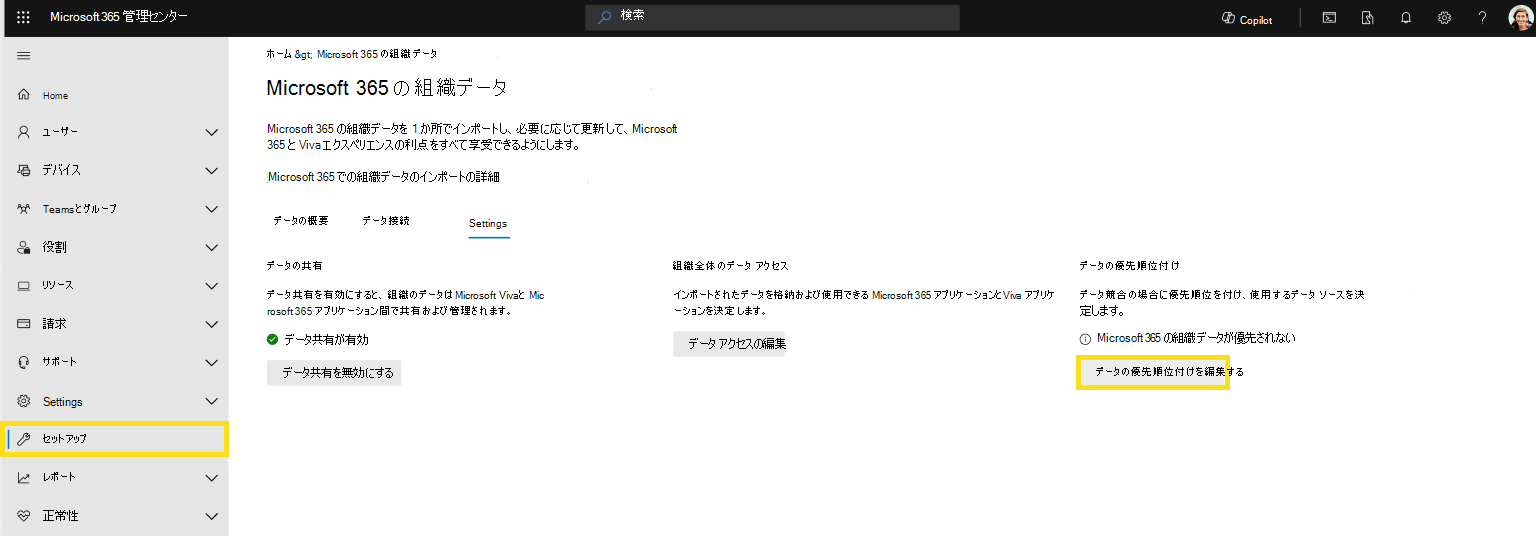Image resolution: width=1536 pixels, height=536 pixels.
Task: Go to ホーム breadcrumb link
Action: [279, 54]
